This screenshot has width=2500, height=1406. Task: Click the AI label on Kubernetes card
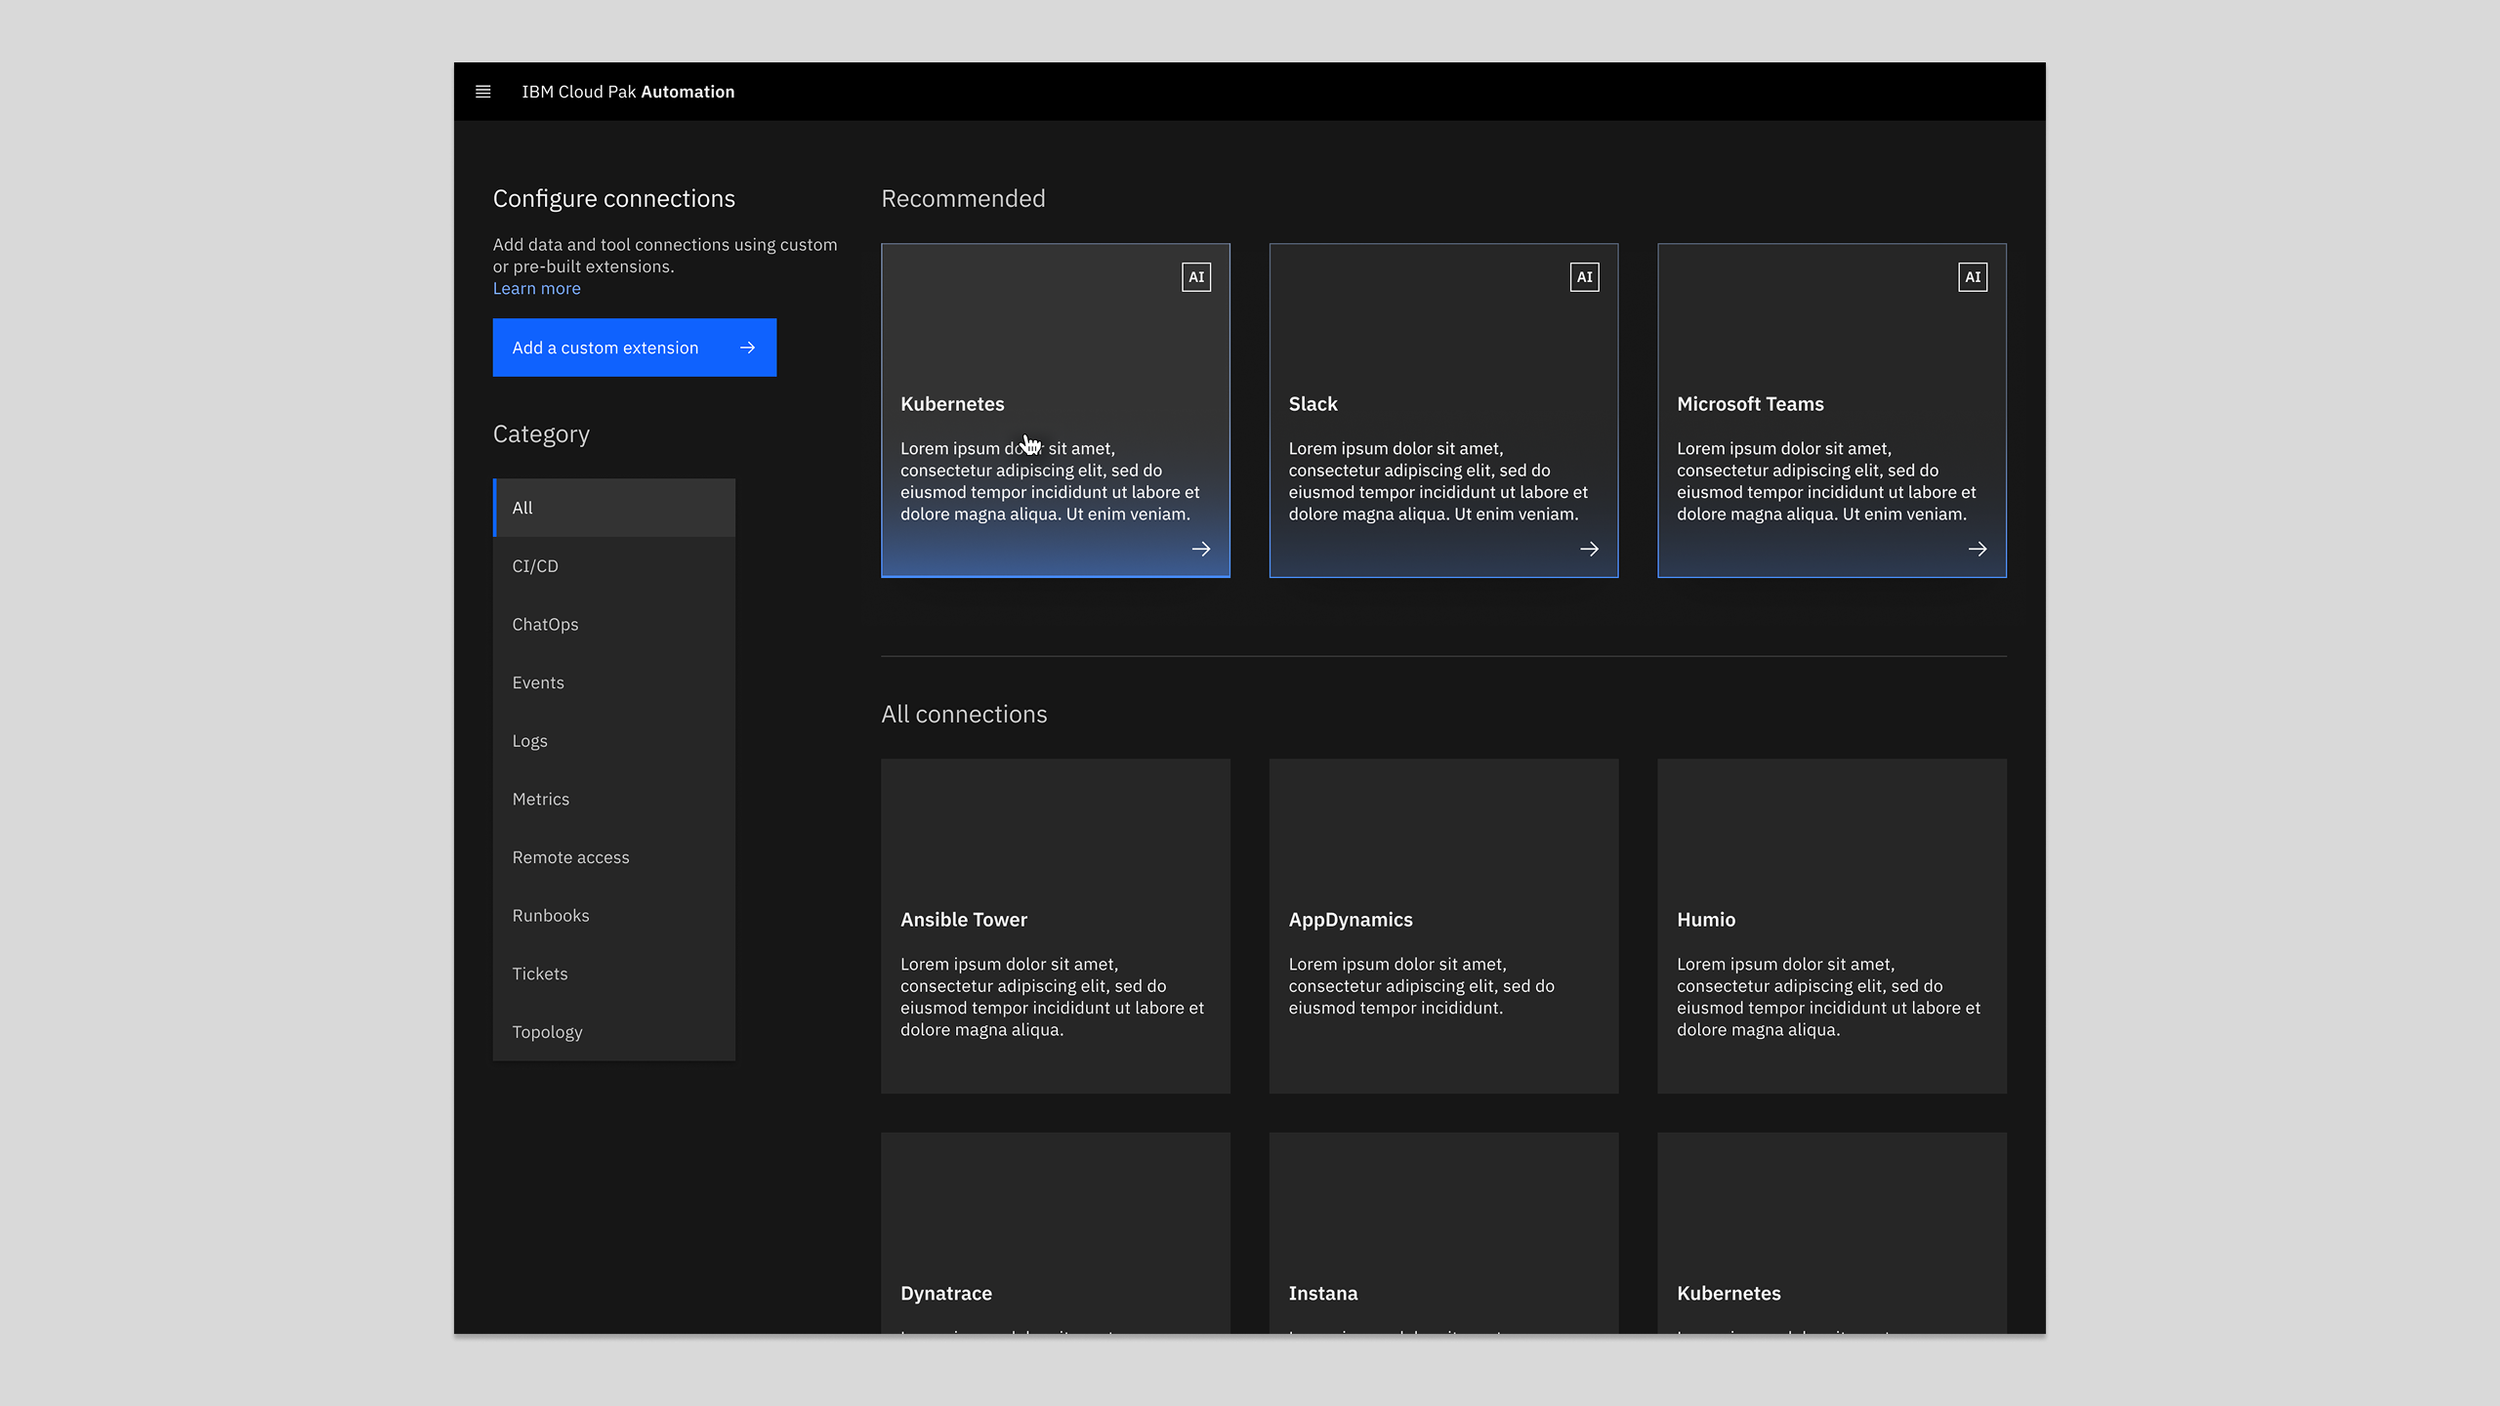[x=1196, y=277]
